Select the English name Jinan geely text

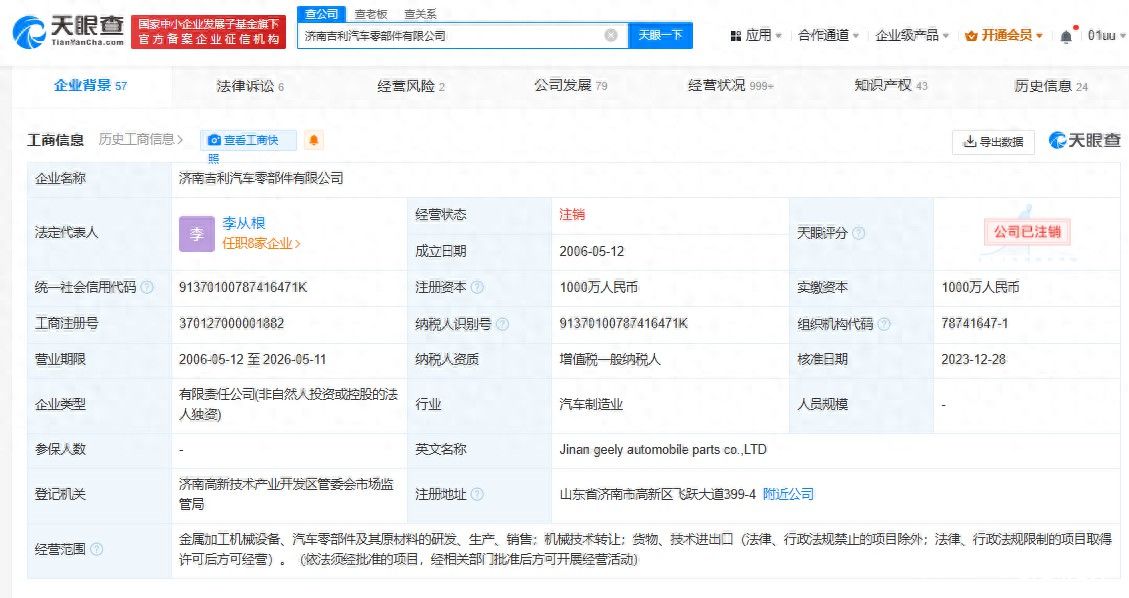tap(662, 450)
